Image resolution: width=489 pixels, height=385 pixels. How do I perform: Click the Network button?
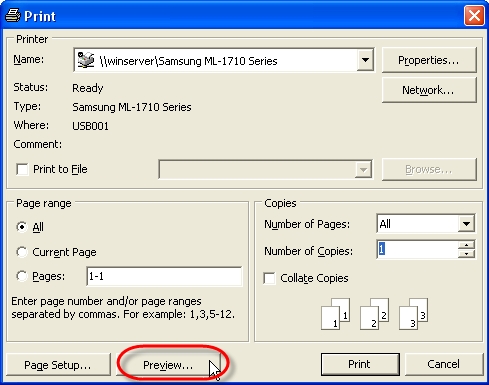click(429, 90)
